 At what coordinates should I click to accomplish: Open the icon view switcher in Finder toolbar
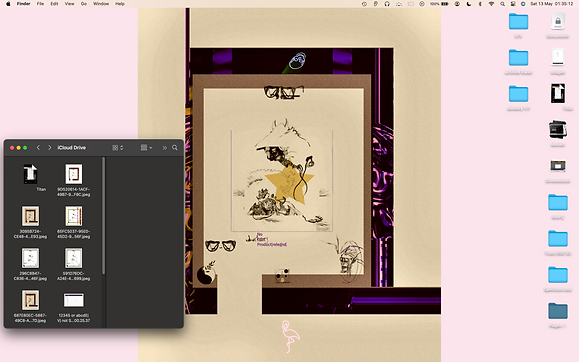pos(117,148)
